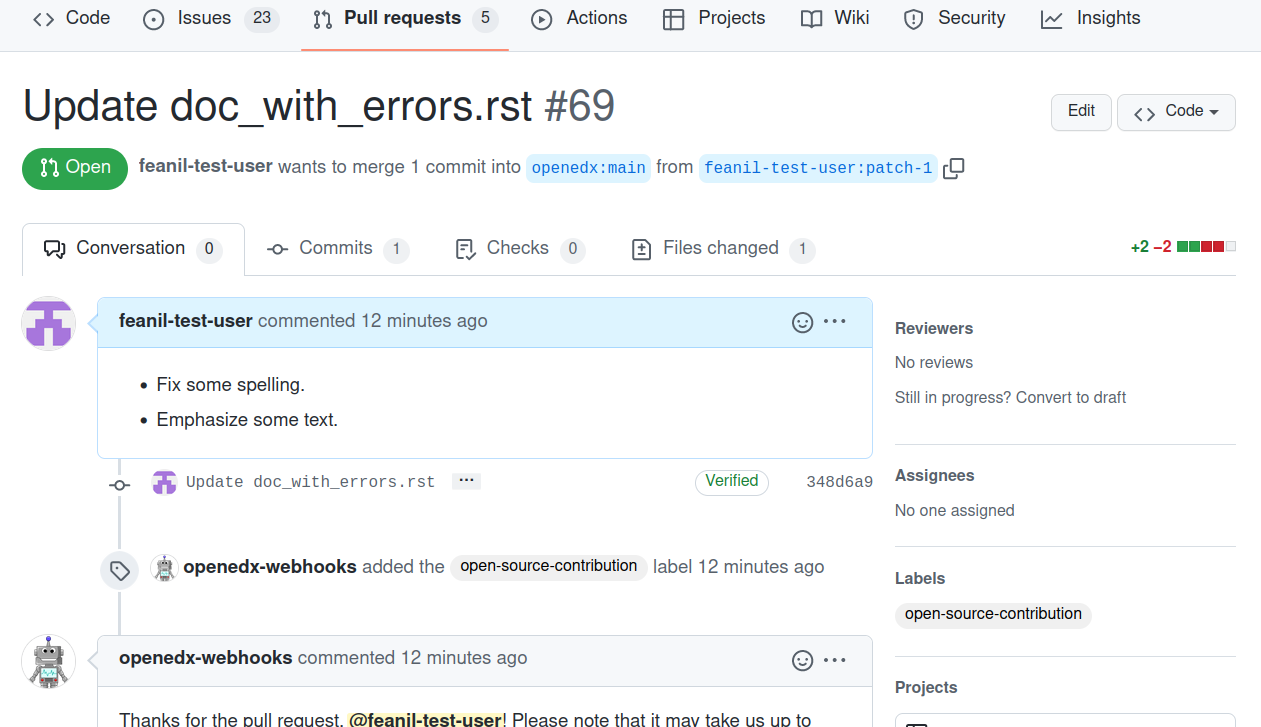
Task: Expand the truncated commit message ellipsis
Action: 466,480
